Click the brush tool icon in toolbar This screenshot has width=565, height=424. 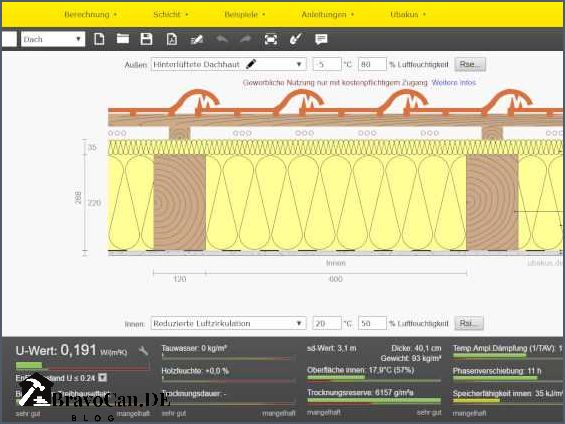(x=296, y=39)
